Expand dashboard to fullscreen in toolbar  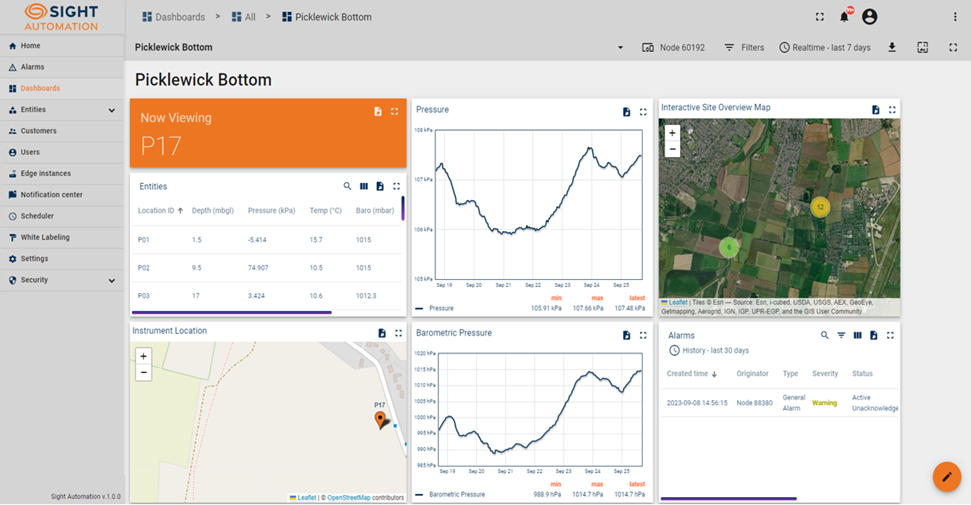coord(953,47)
